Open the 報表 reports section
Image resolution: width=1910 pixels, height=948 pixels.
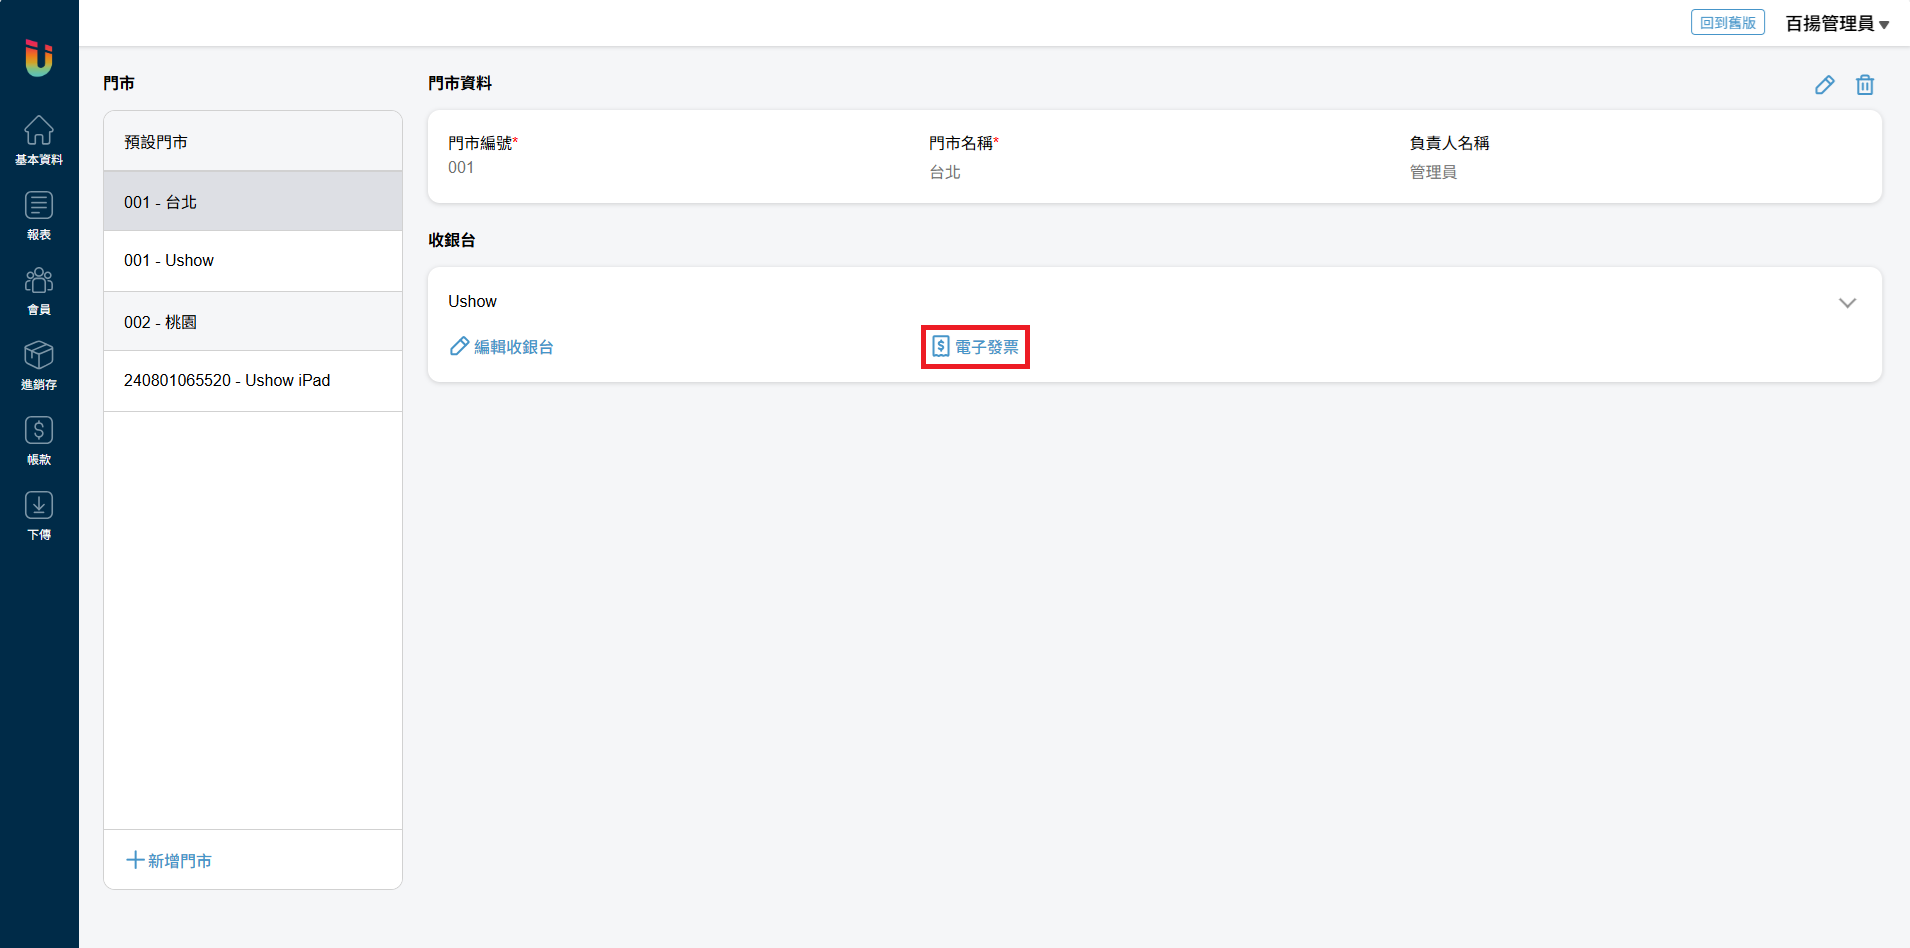coord(39,215)
